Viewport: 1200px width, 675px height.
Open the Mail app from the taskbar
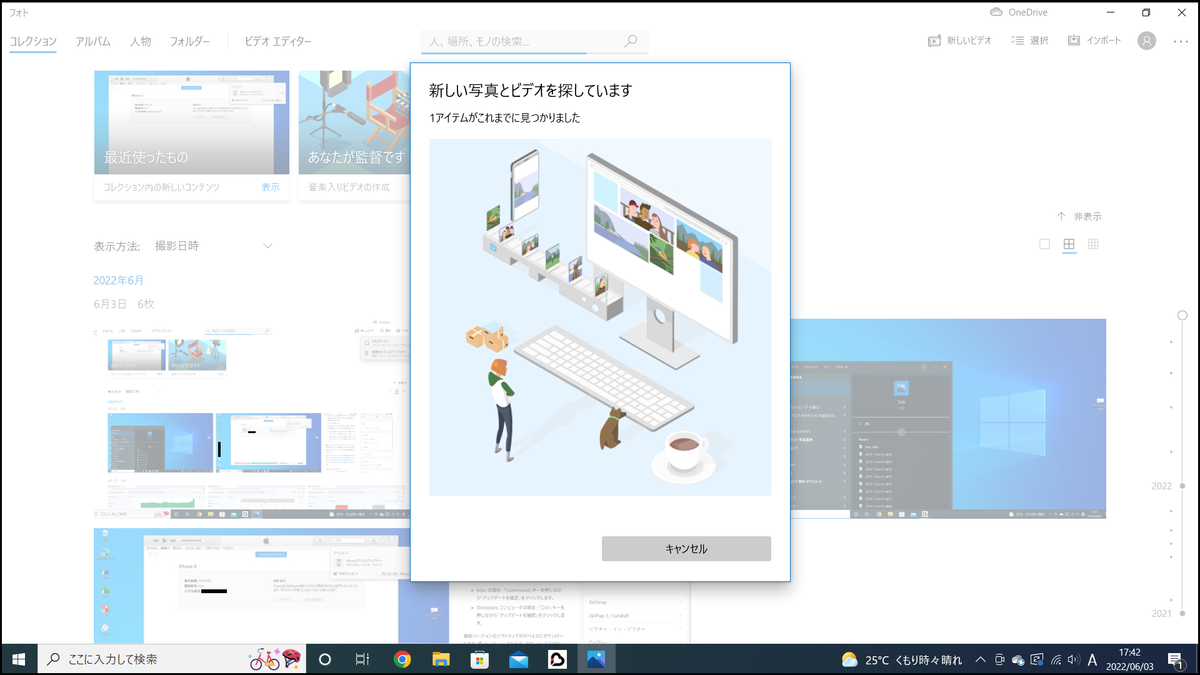(x=519, y=659)
